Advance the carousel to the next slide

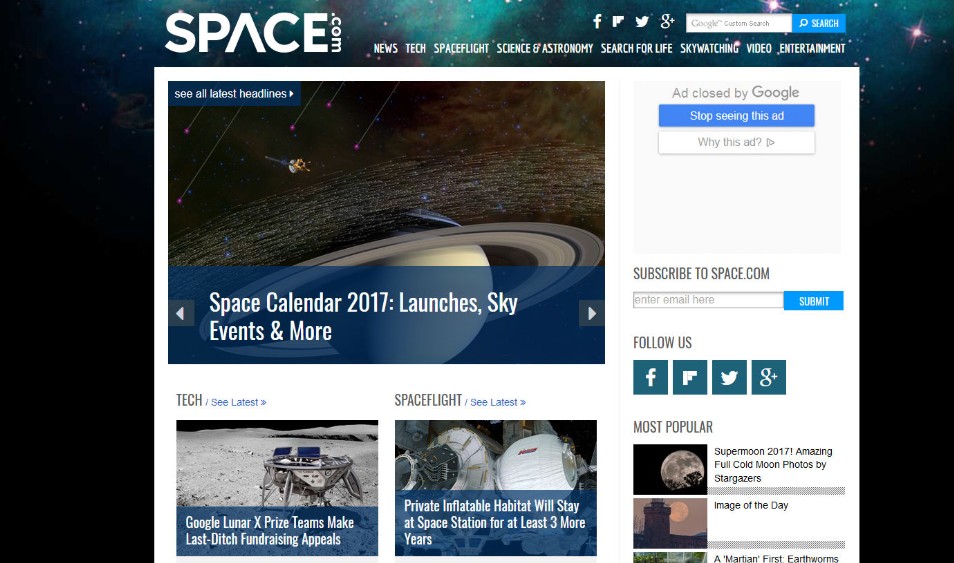click(x=591, y=313)
